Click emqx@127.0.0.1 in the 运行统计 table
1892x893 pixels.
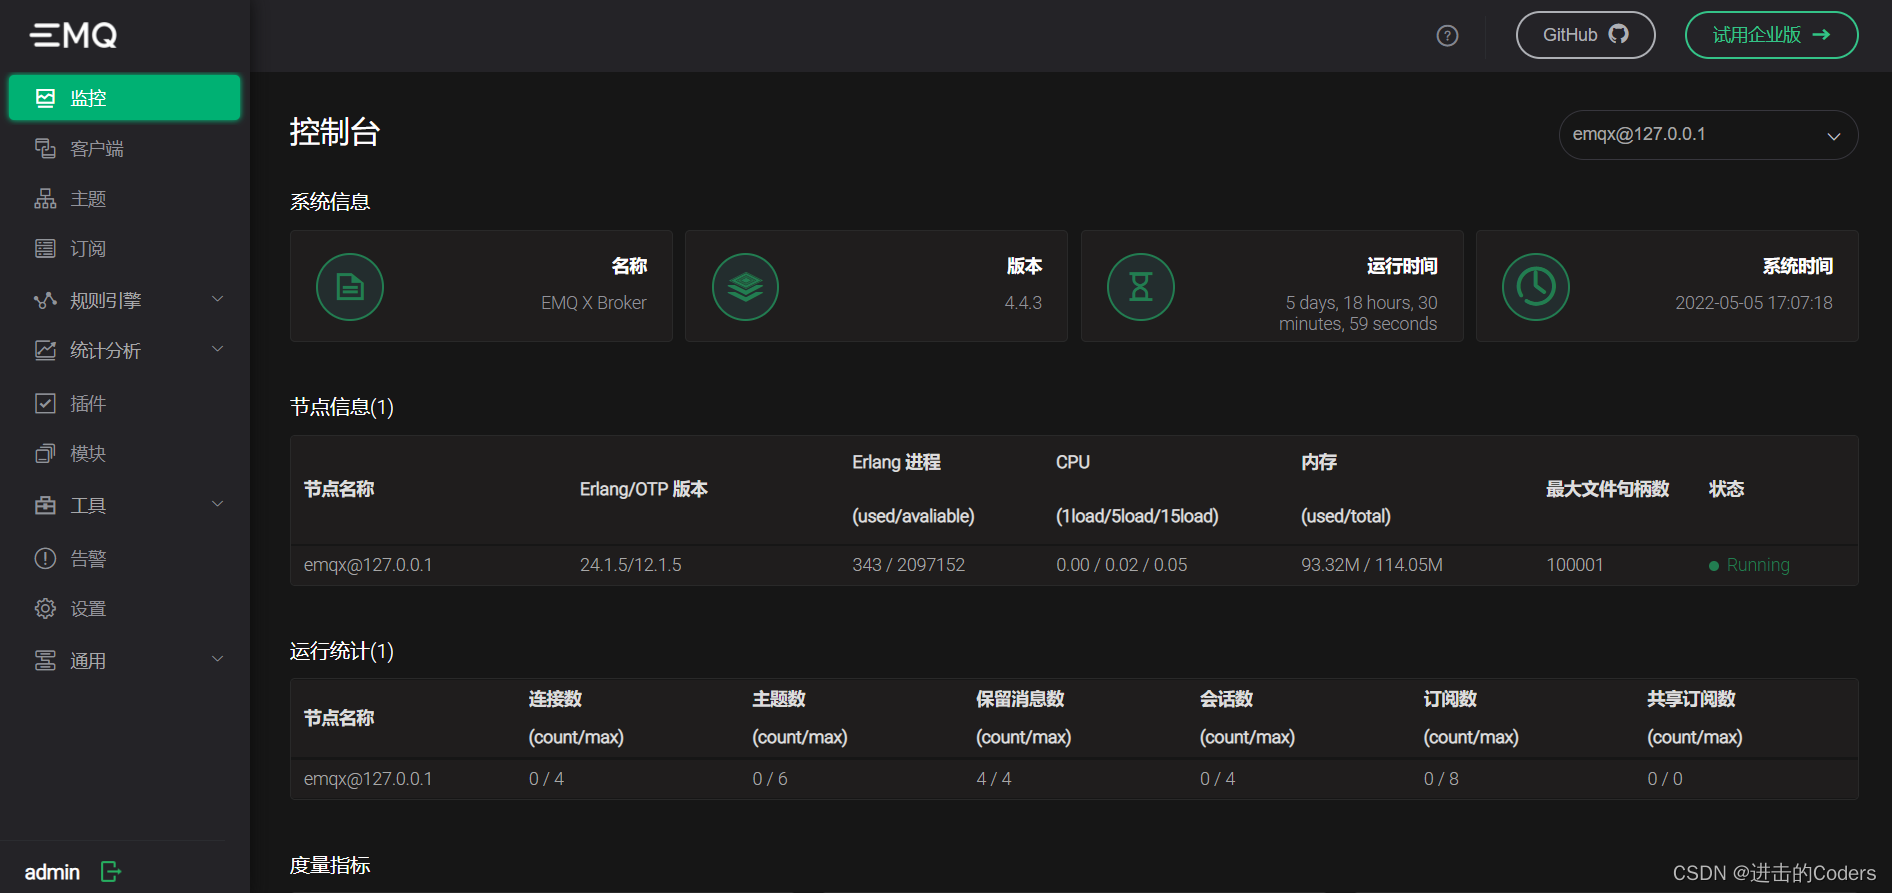368,779
